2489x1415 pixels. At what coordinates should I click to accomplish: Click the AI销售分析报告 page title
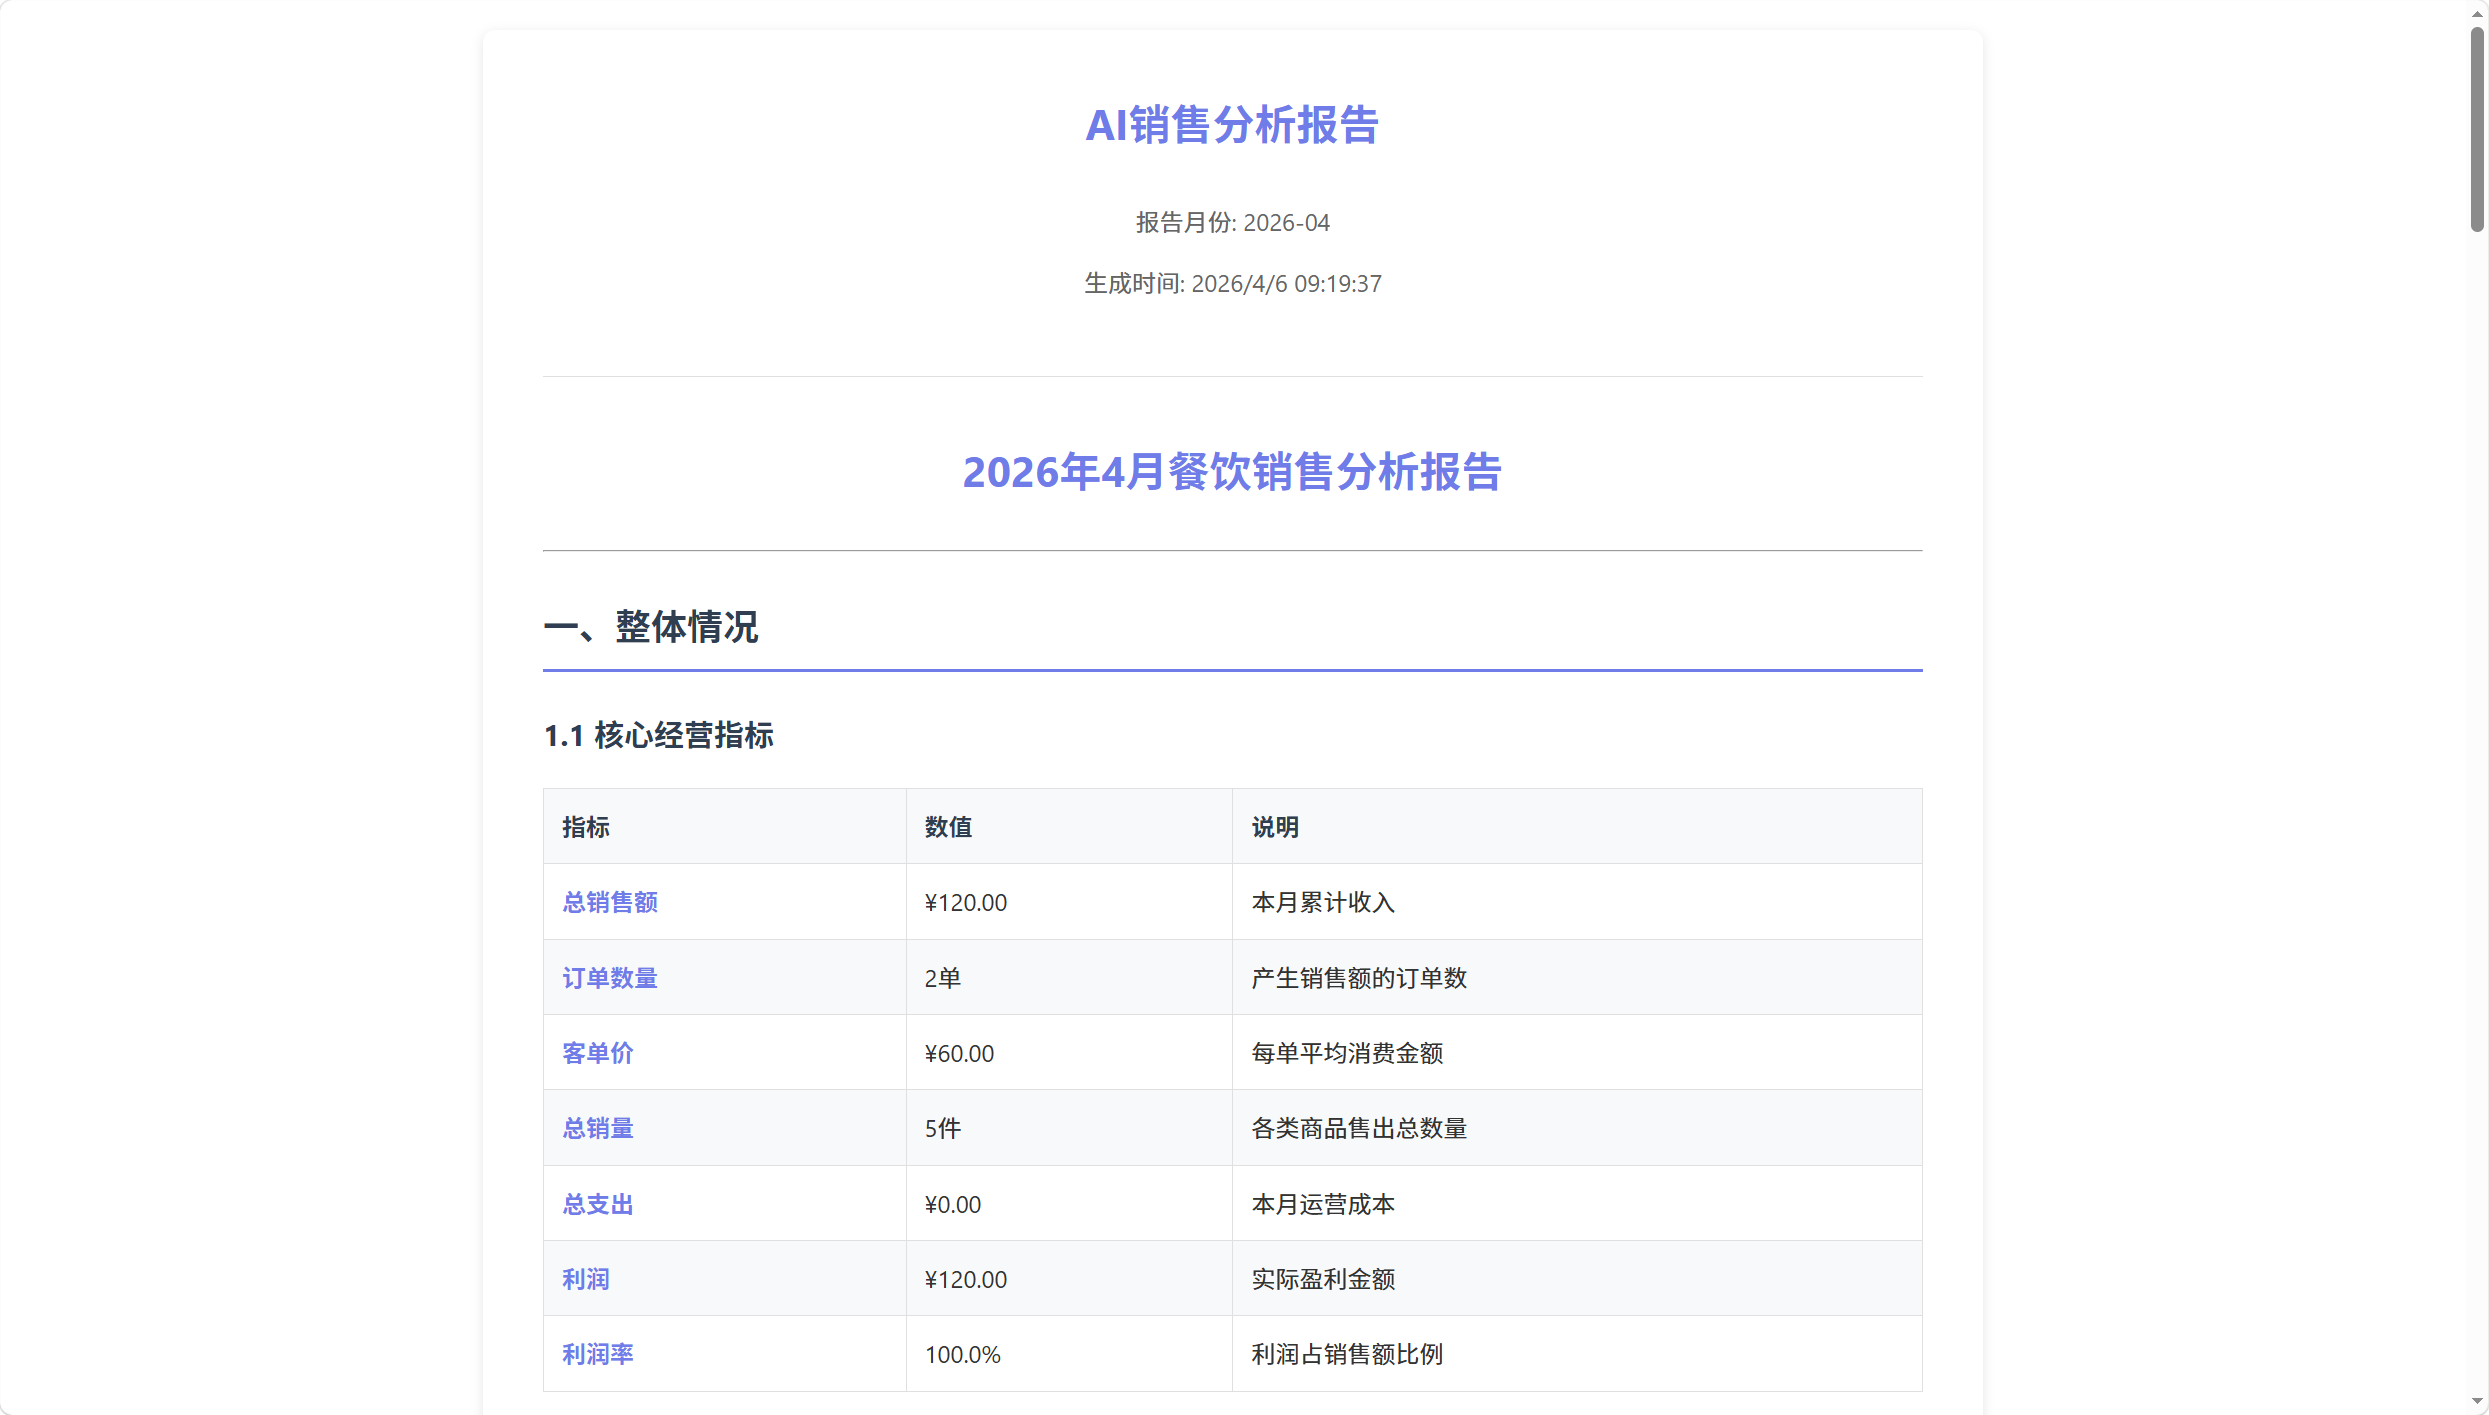(x=1232, y=126)
